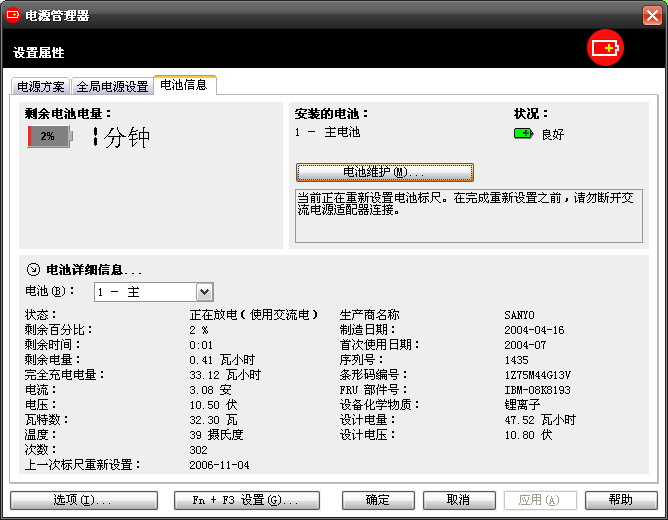Click the title bar power manager icon
668x520 pixels.
pos(13,15)
